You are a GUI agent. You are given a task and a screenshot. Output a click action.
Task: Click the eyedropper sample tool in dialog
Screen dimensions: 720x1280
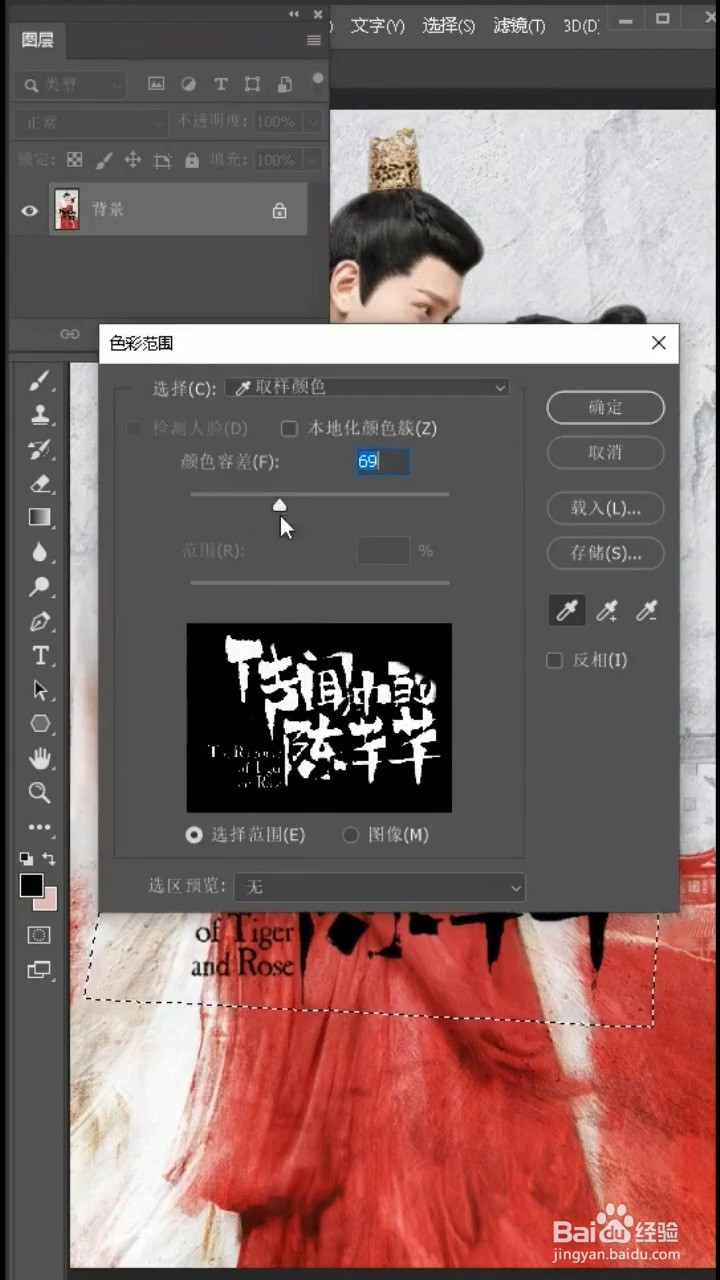567,611
